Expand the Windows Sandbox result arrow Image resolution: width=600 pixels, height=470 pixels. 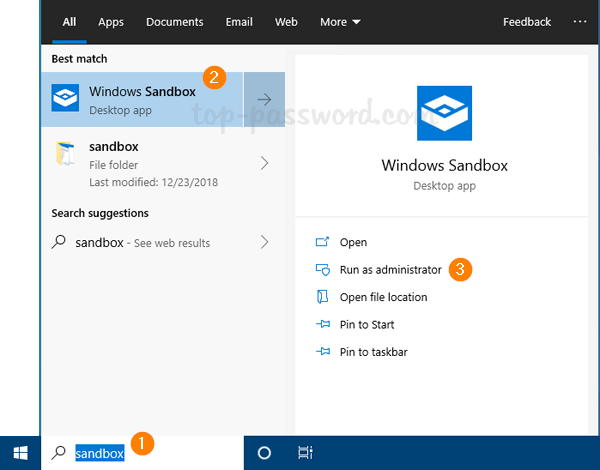click(265, 99)
